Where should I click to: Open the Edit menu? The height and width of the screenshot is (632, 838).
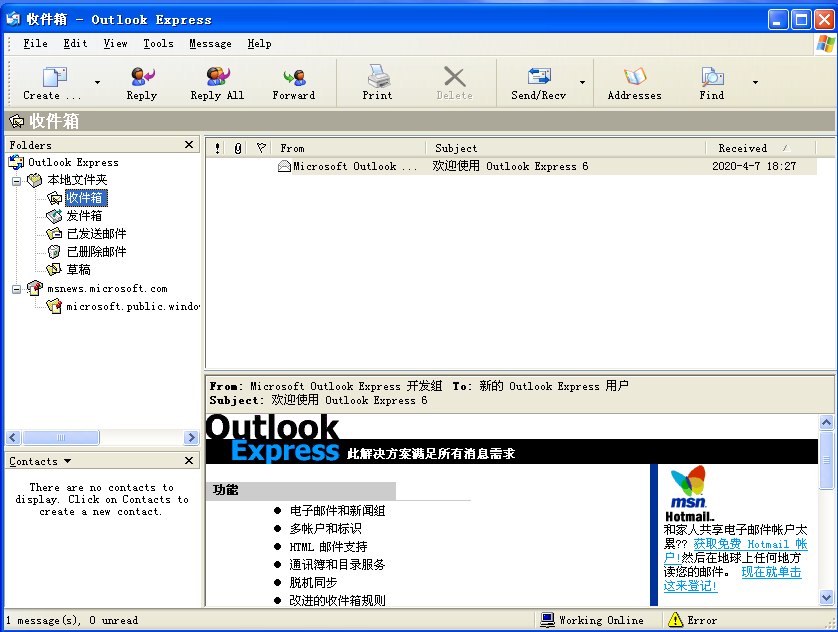75,44
